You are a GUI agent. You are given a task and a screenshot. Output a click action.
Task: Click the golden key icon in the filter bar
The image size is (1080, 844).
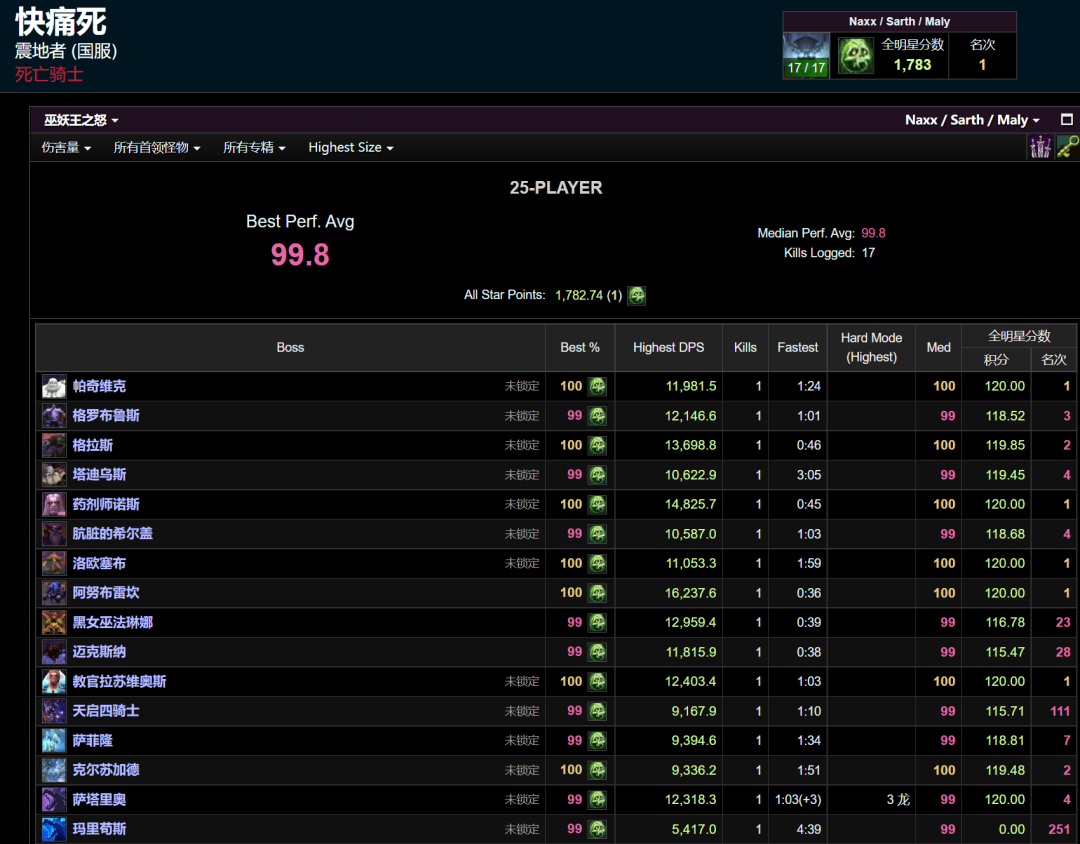click(x=1067, y=147)
